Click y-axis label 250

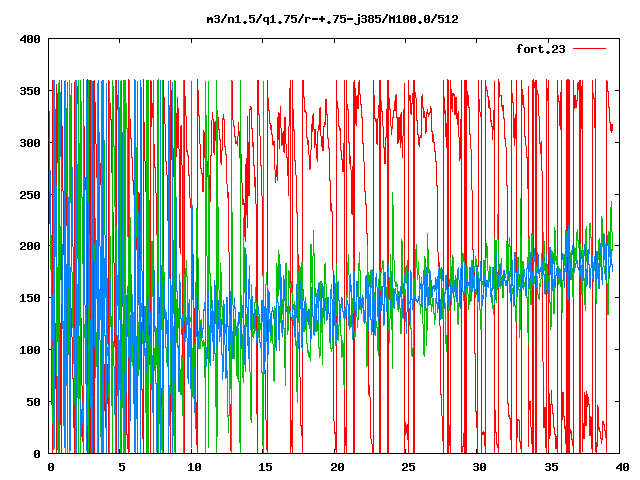coord(30,195)
